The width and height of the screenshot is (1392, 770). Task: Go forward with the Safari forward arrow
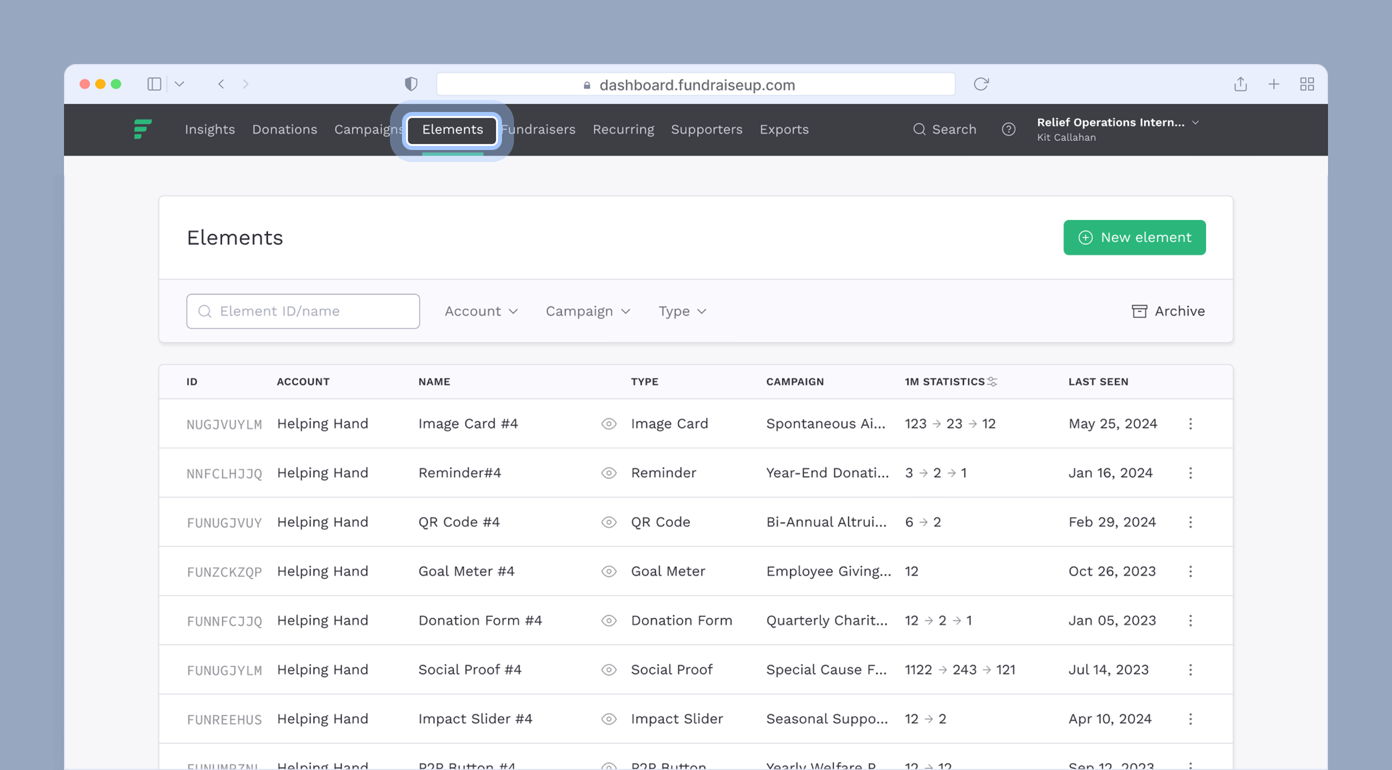coord(246,84)
